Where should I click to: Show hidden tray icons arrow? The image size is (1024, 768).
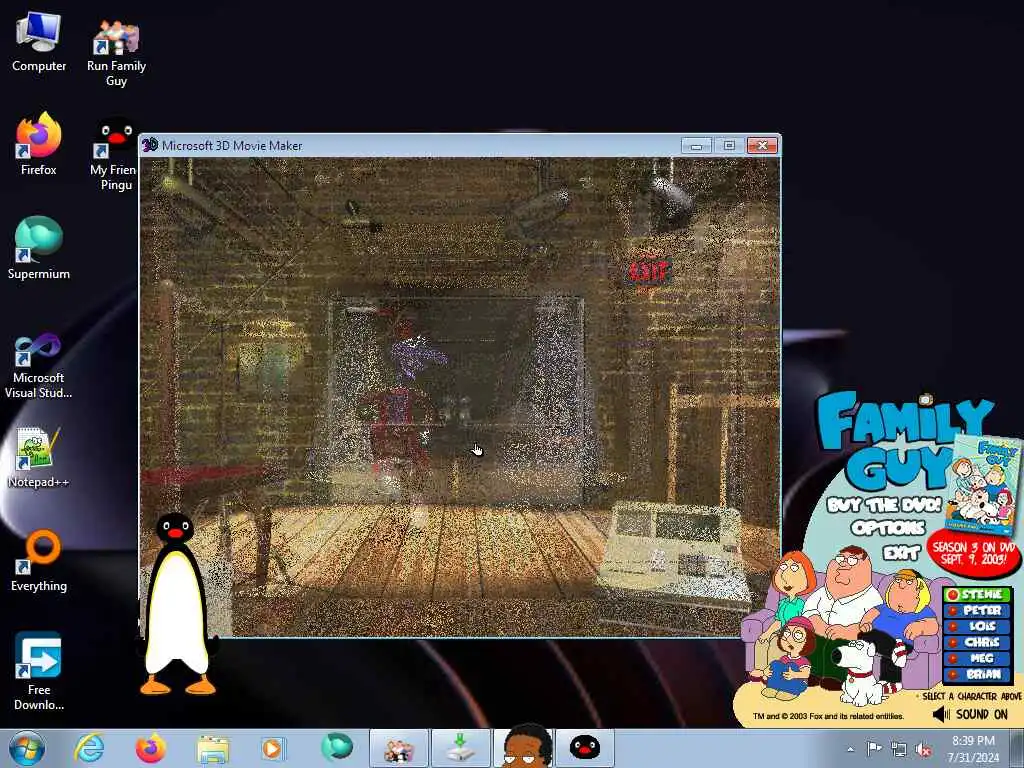coord(850,749)
